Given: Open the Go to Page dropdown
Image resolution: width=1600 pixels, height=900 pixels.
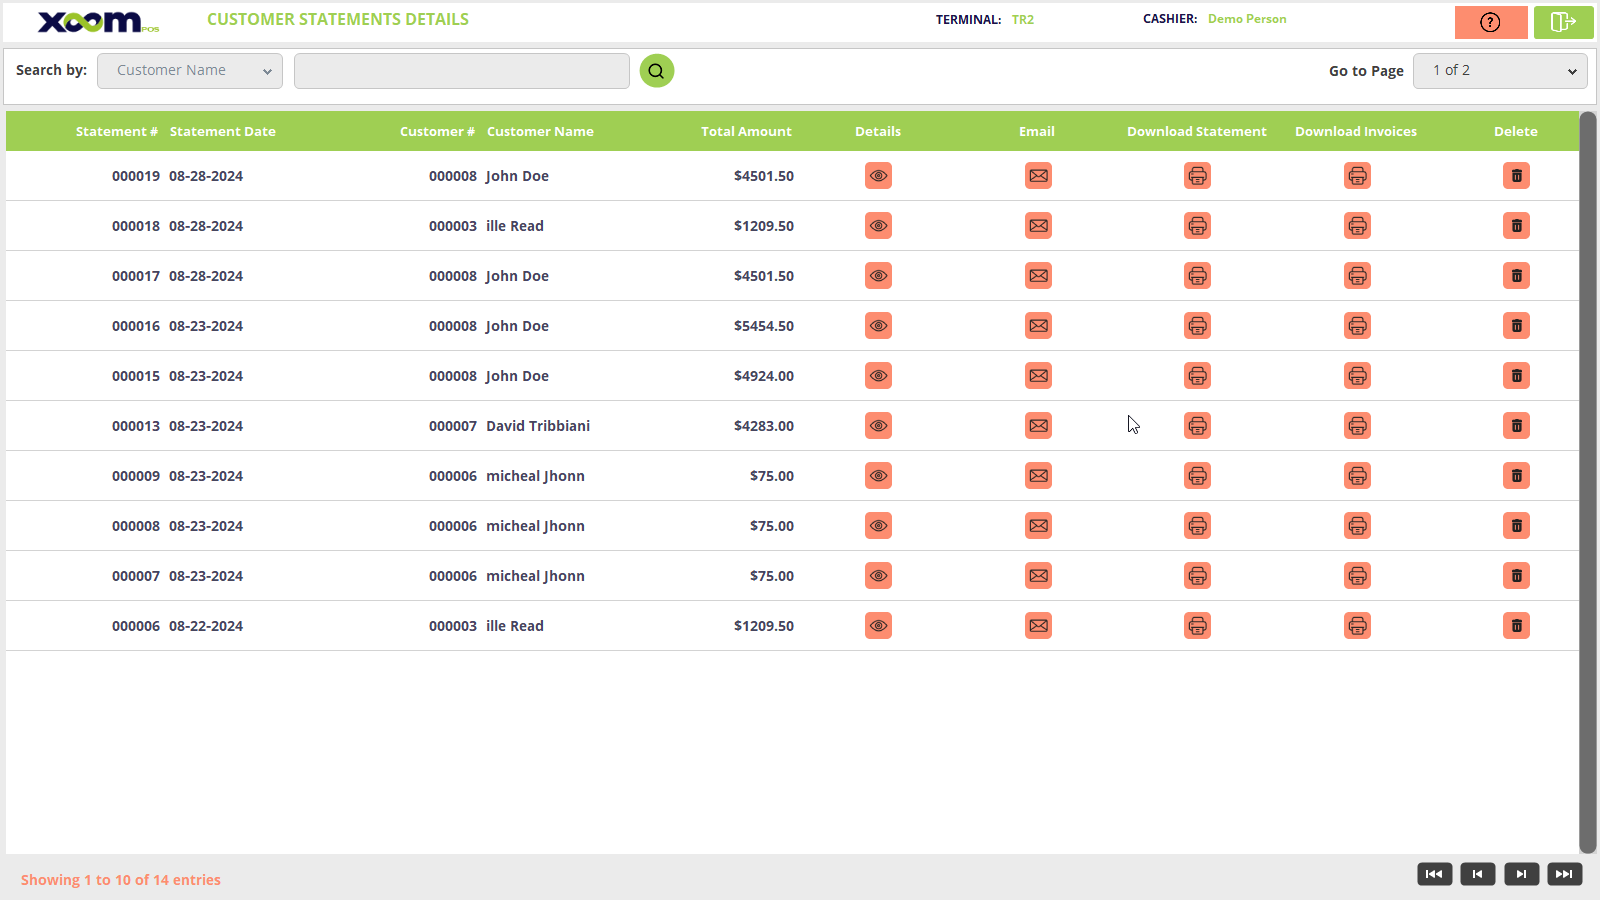Looking at the screenshot, I should [x=1499, y=71].
